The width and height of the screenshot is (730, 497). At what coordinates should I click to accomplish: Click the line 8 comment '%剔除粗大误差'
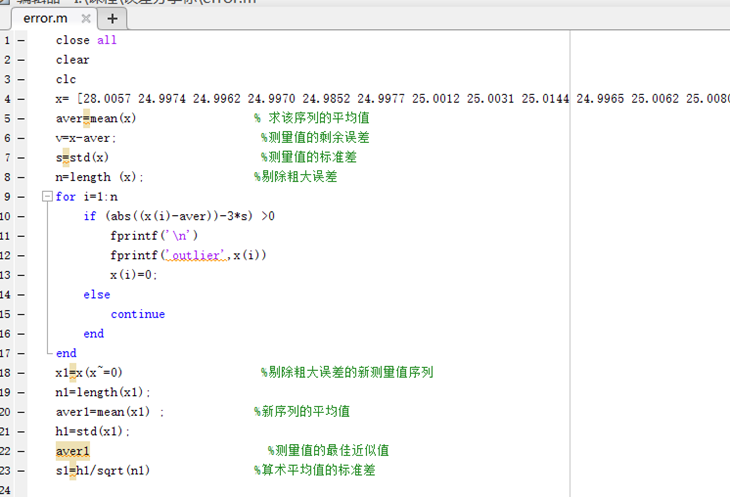pyautogui.click(x=295, y=176)
